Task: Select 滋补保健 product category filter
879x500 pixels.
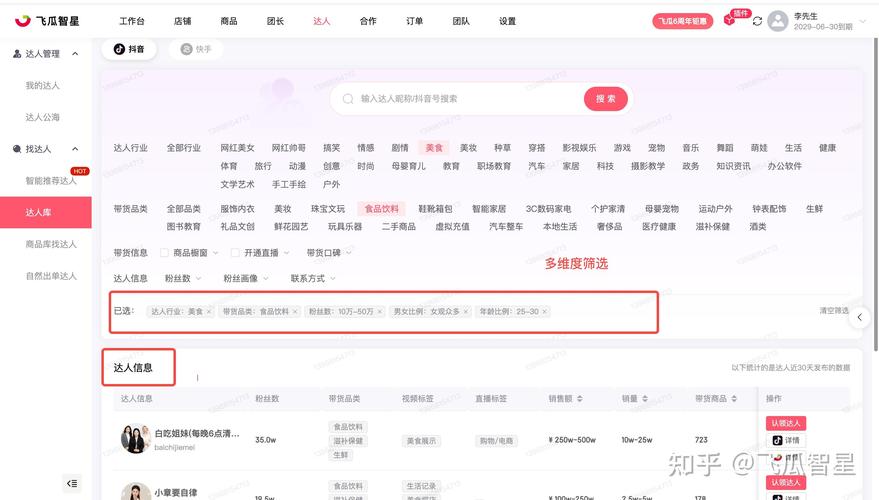Action: pos(713,226)
